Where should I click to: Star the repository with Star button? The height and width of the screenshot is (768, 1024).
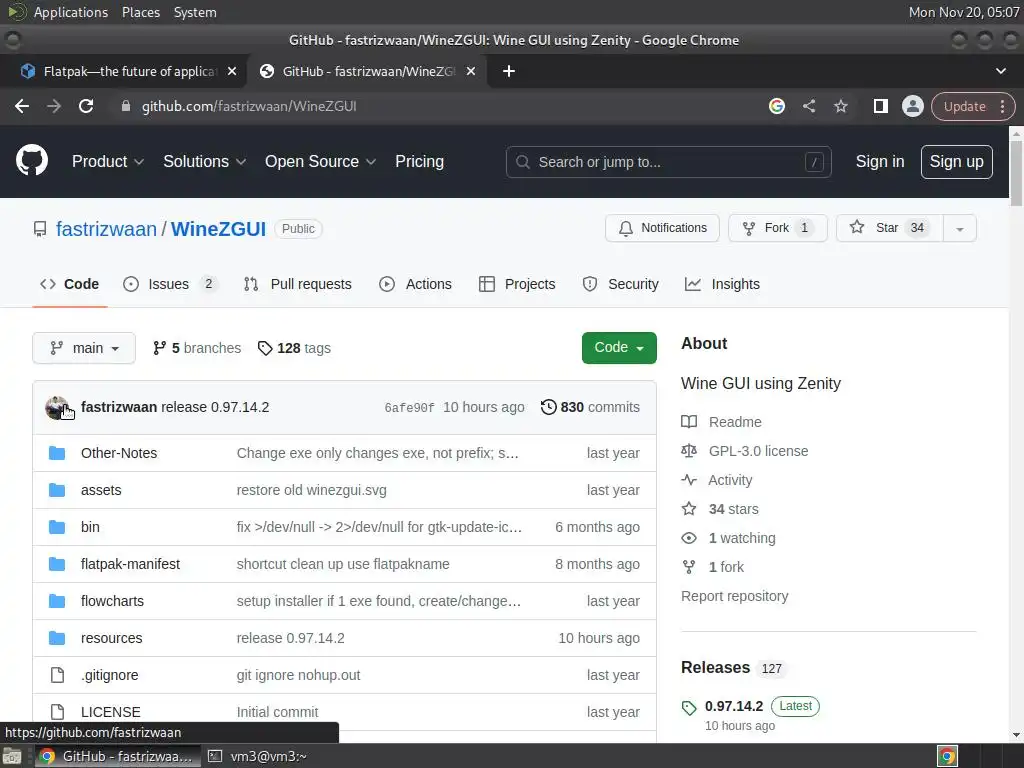coord(889,228)
